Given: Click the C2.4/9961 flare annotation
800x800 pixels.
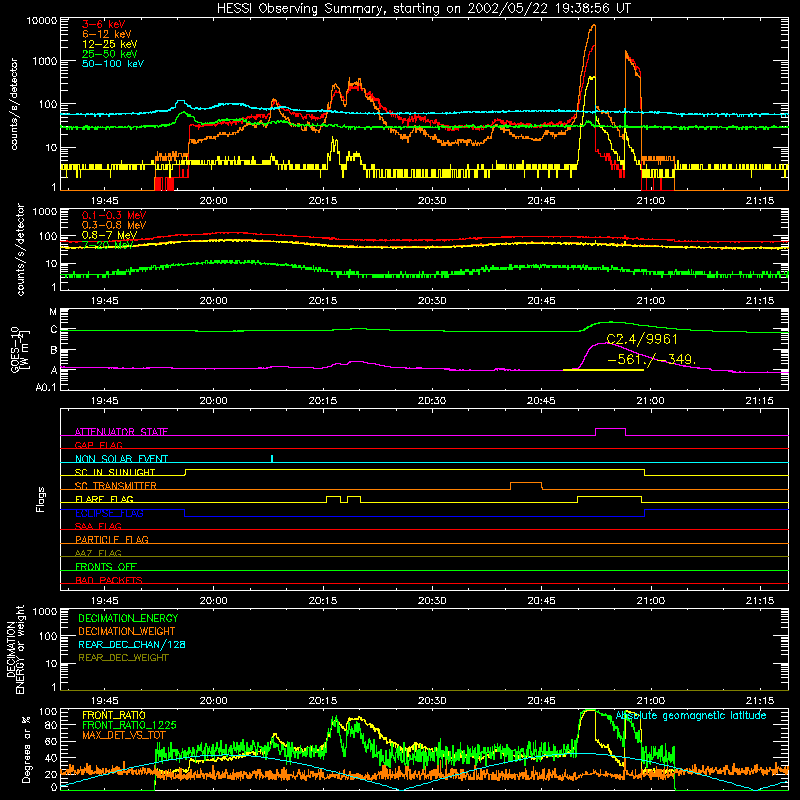Looking at the screenshot, I should pos(642,339).
